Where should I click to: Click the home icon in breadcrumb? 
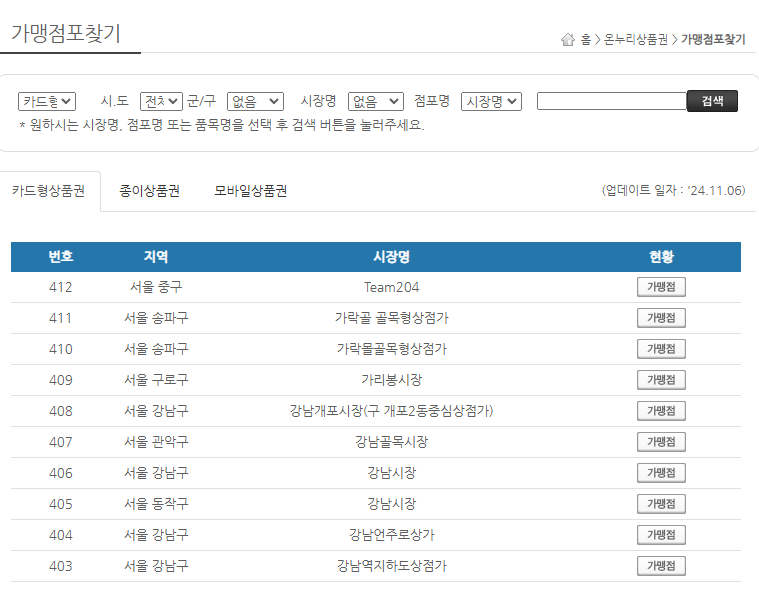567,39
